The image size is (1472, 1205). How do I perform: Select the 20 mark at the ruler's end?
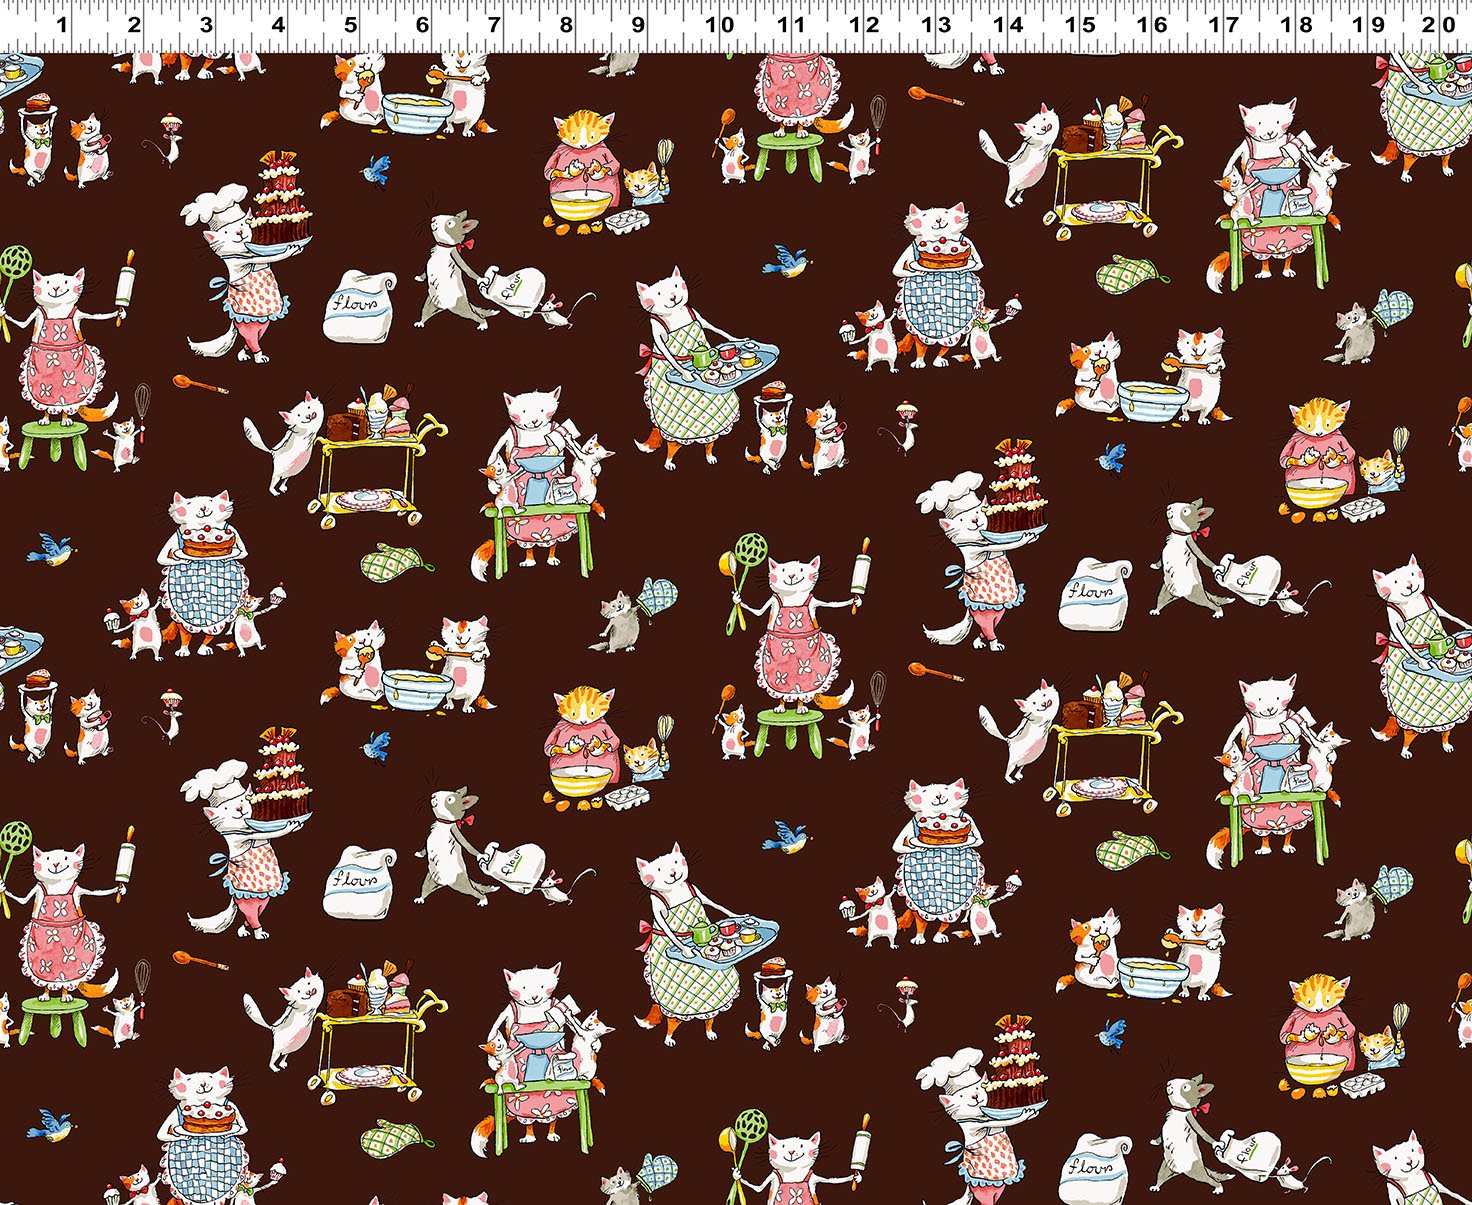coord(1438,24)
